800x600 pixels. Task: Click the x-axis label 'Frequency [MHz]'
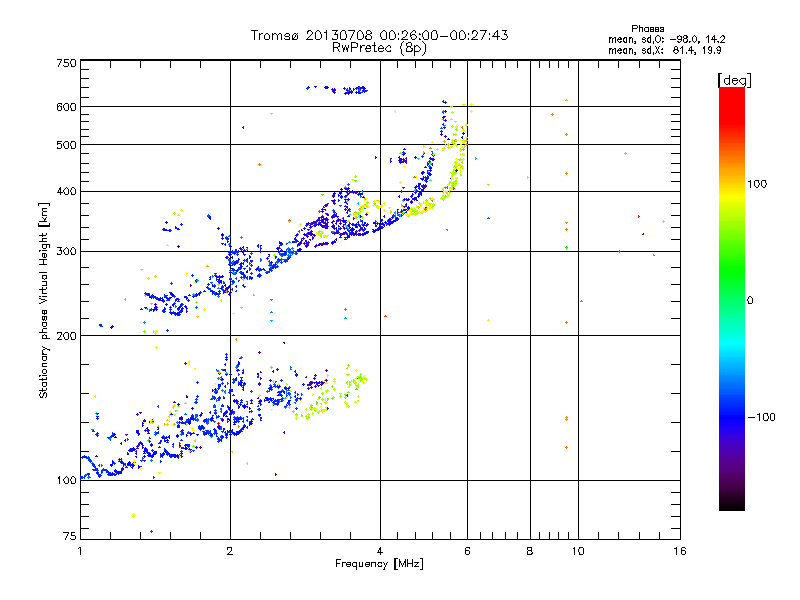(379, 564)
